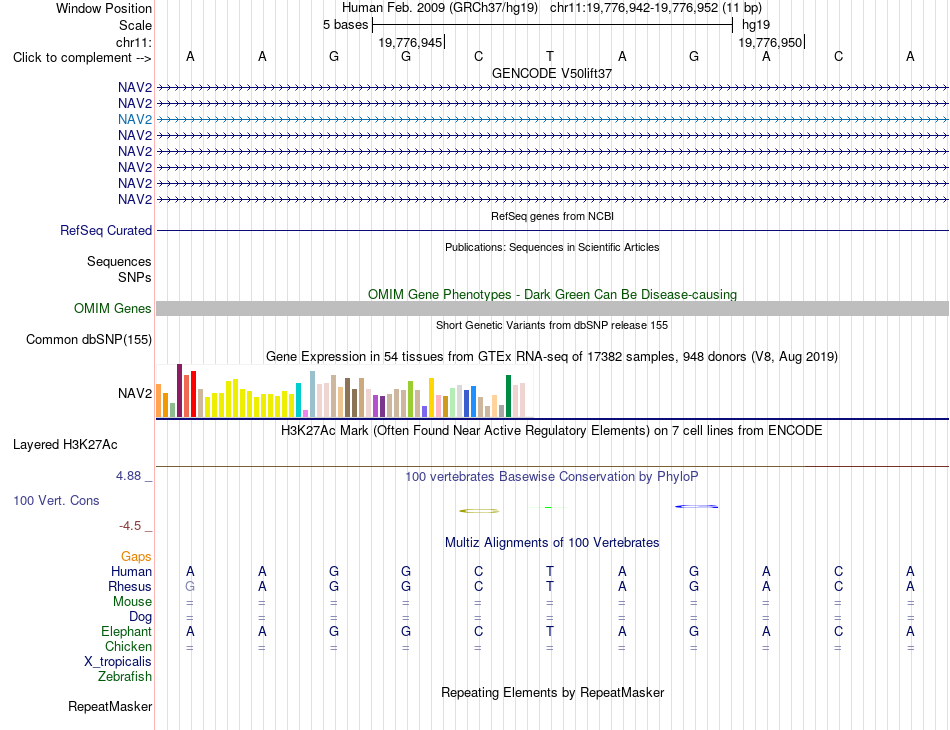Click the mismatched G base in Rhesus row
Screen dimensions: 950x730
[190, 586]
